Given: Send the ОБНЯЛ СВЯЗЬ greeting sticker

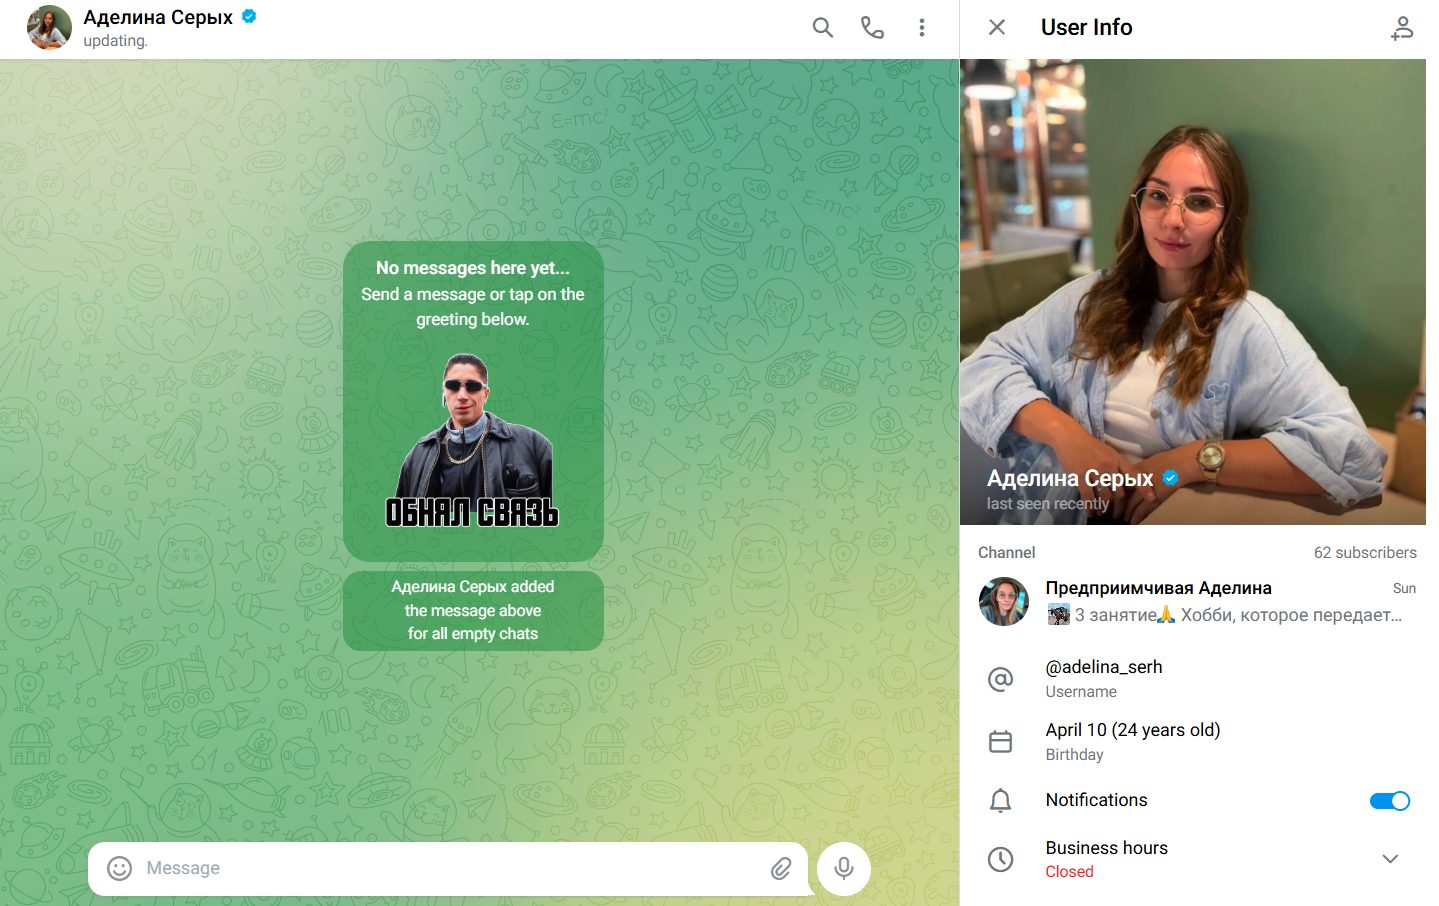Looking at the screenshot, I should tap(472, 440).
